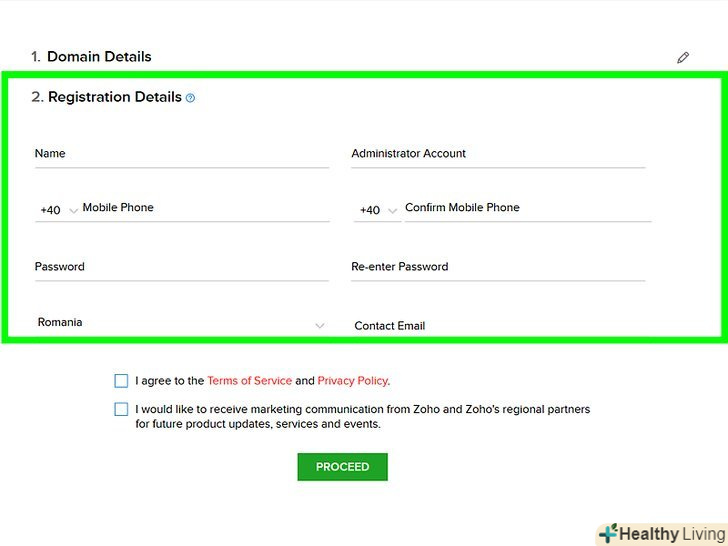This screenshot has width=728, height=546.
Task: Open the Privacy Policy link
Action: point(352,381)
